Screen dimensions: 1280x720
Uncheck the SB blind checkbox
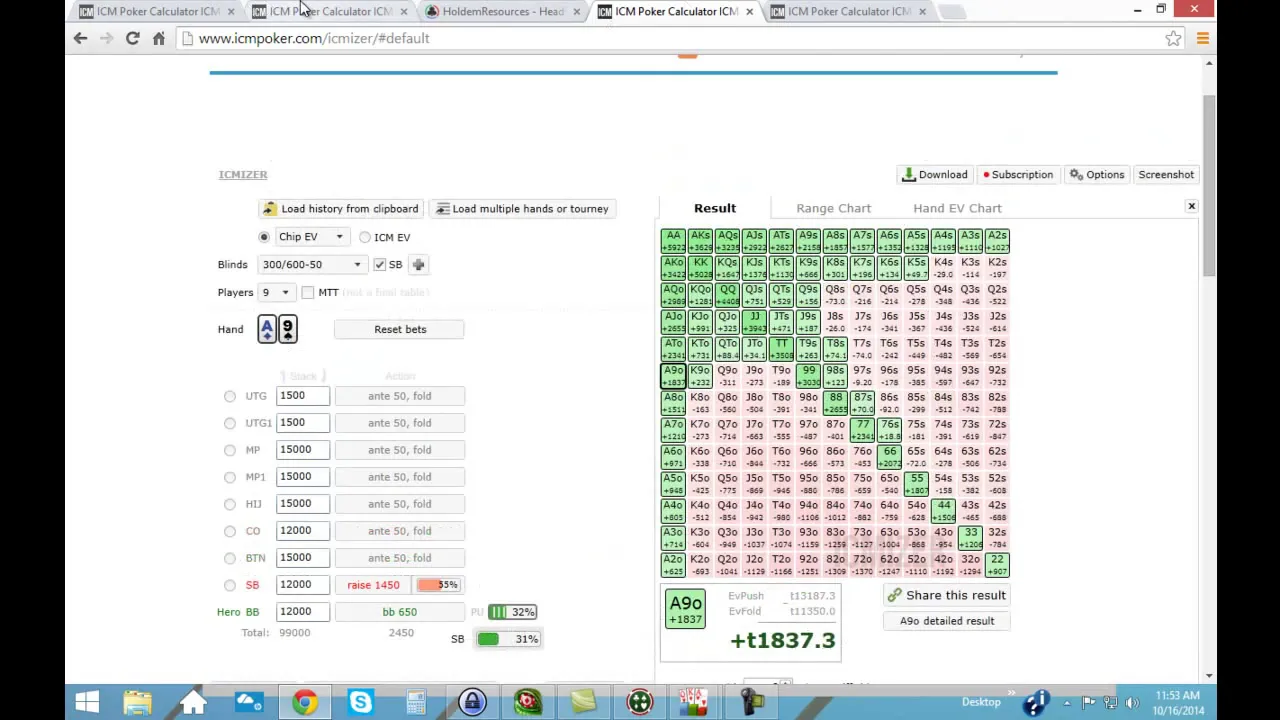pyautogui.click(x=379, y=264)
